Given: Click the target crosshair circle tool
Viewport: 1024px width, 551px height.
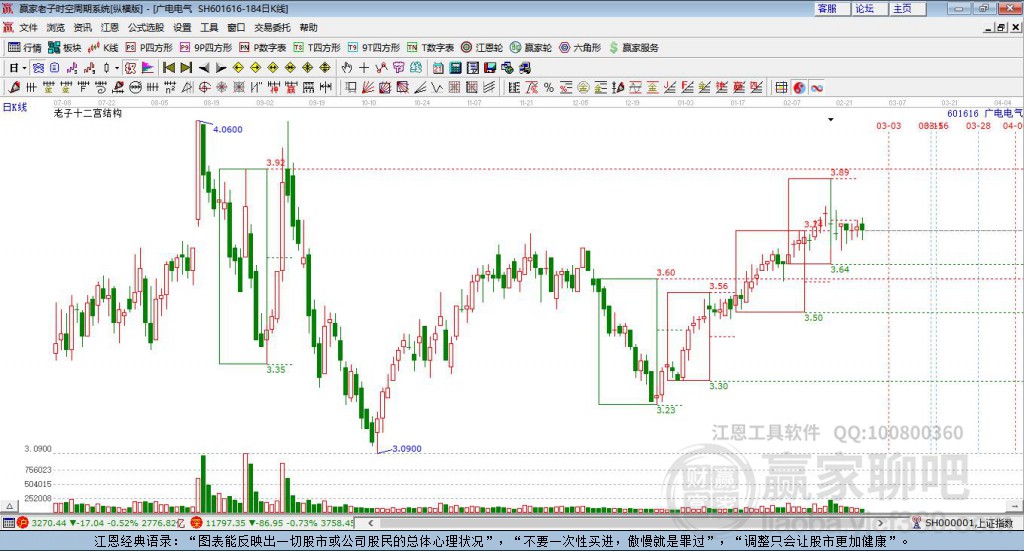Looking at the screenshot, I should (204, 87).
